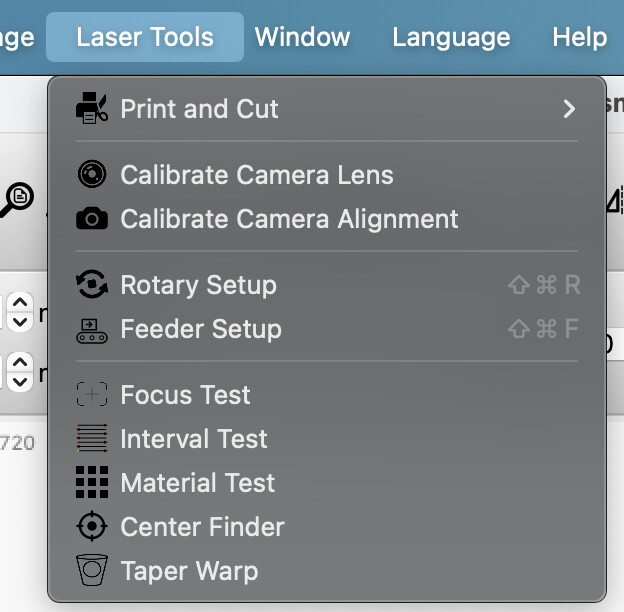The width and height of the screenshot is (624, 612).
Task: Decrement the lower spin box value
Action: 20,382
